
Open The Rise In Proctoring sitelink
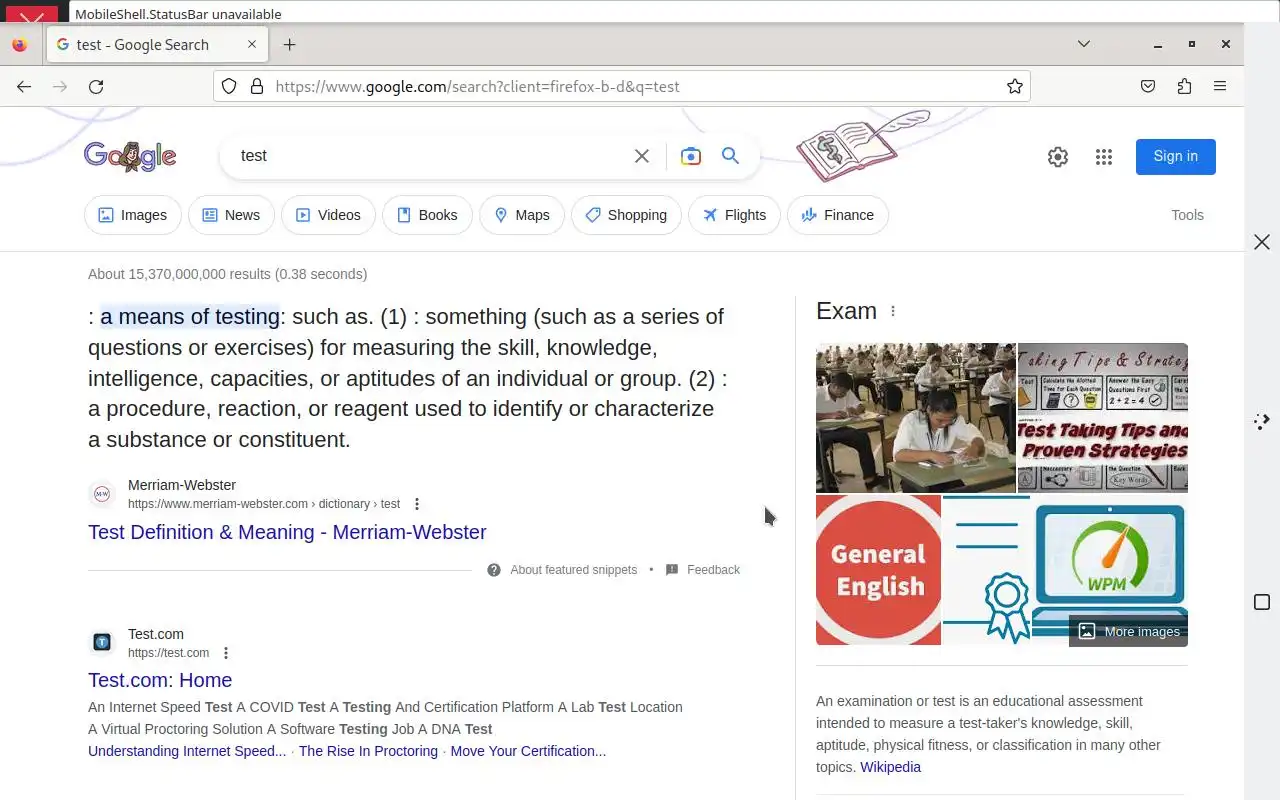click(x=368, y=751)
